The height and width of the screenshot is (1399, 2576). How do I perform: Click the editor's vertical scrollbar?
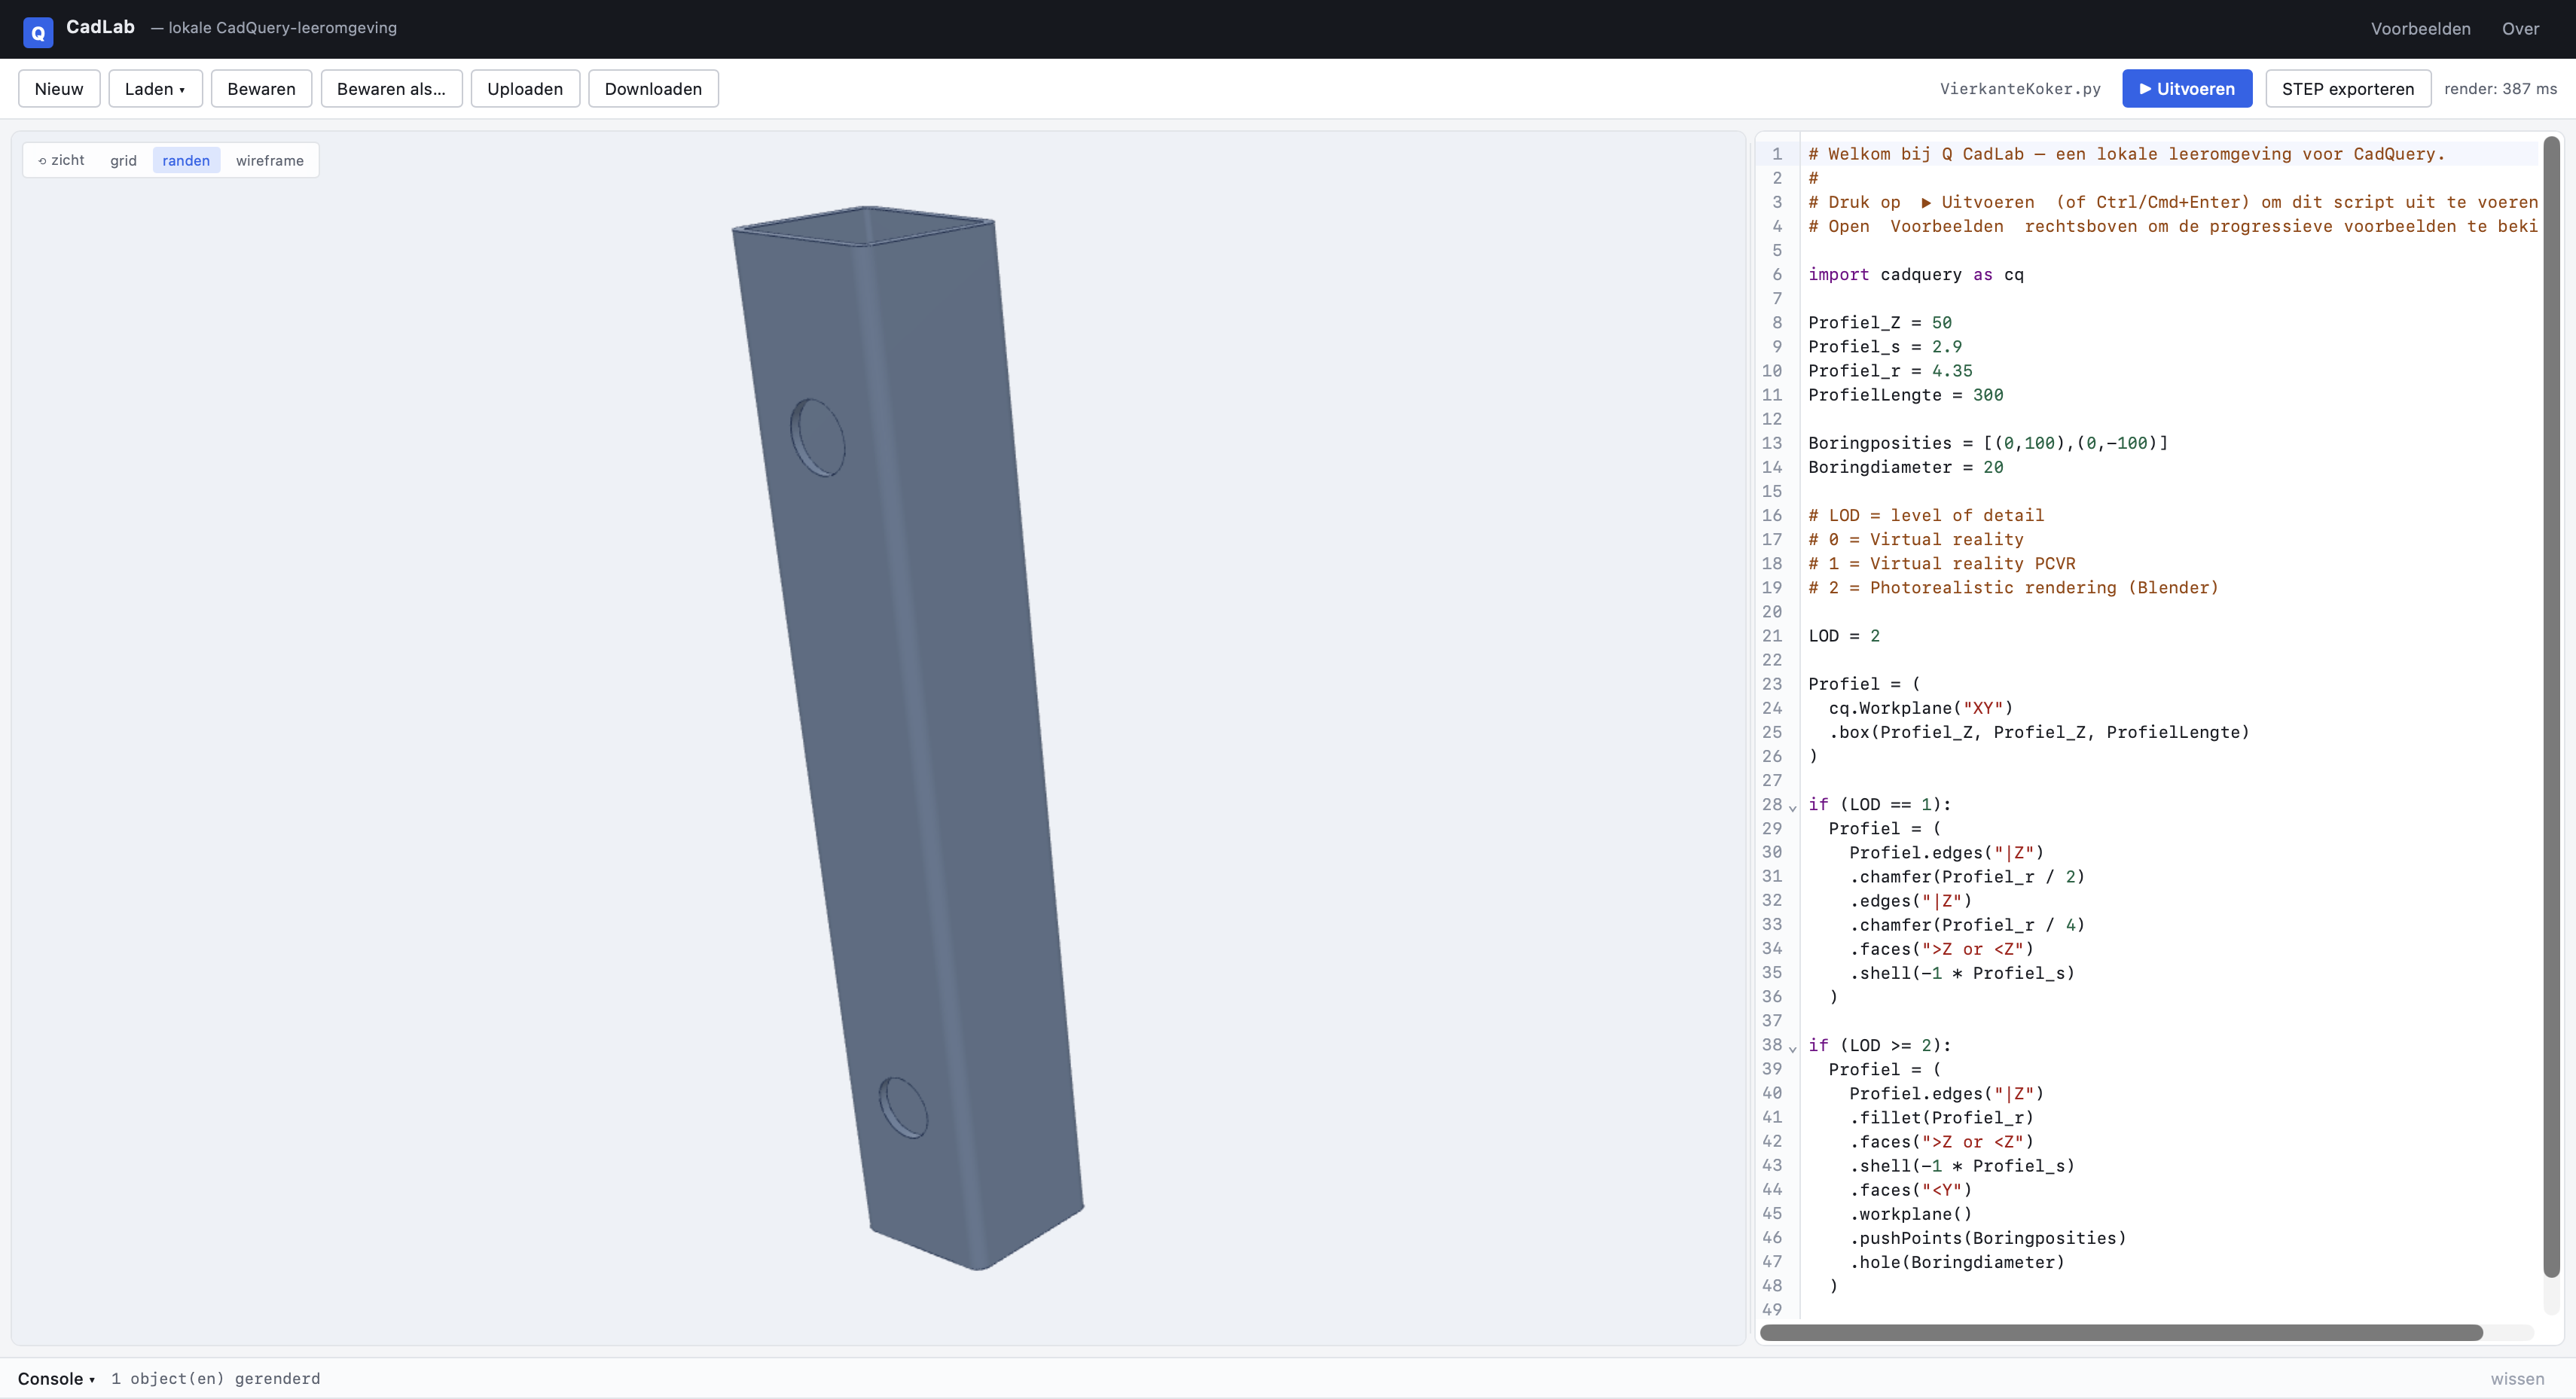(x=2551, y=706)
